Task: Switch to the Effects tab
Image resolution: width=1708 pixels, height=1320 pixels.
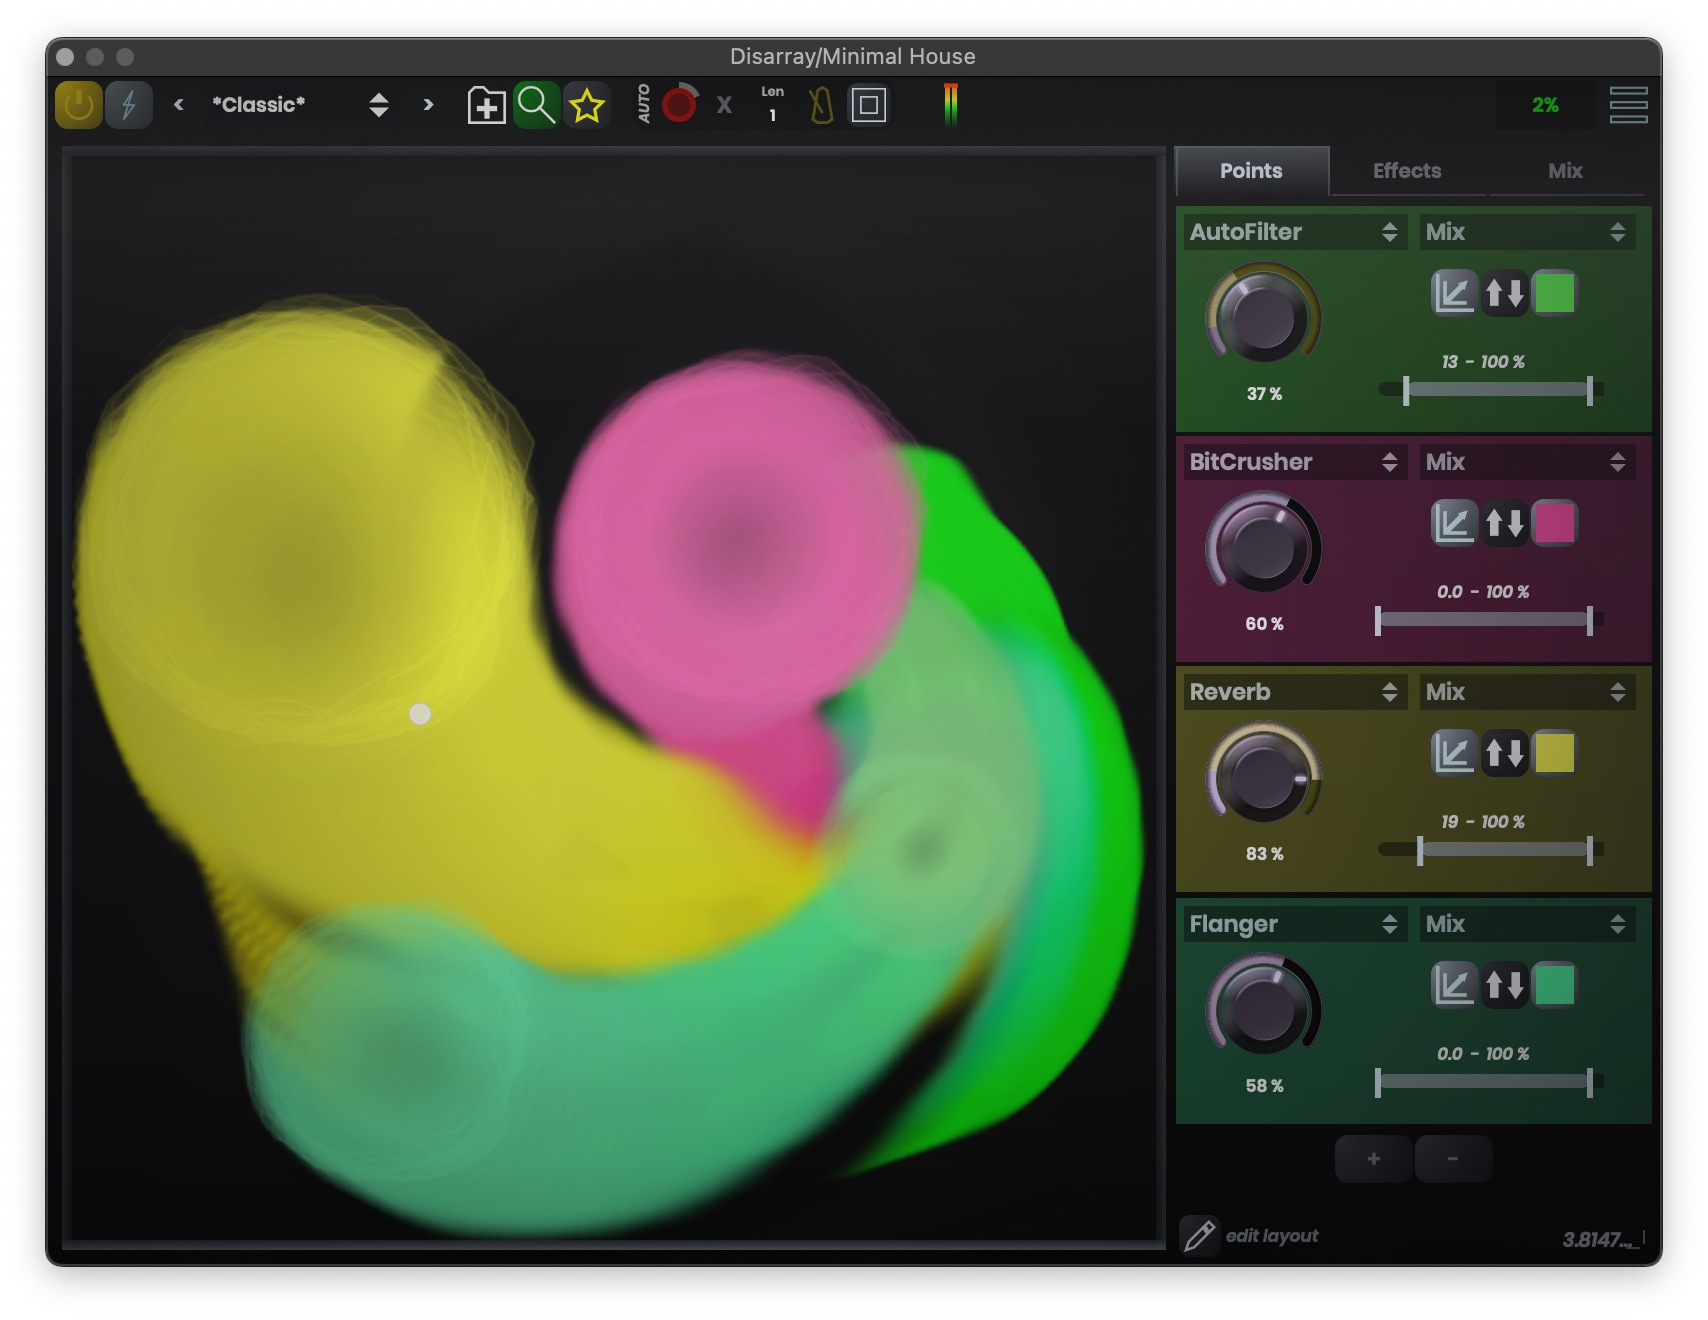Action: [x=1405, y=171]
